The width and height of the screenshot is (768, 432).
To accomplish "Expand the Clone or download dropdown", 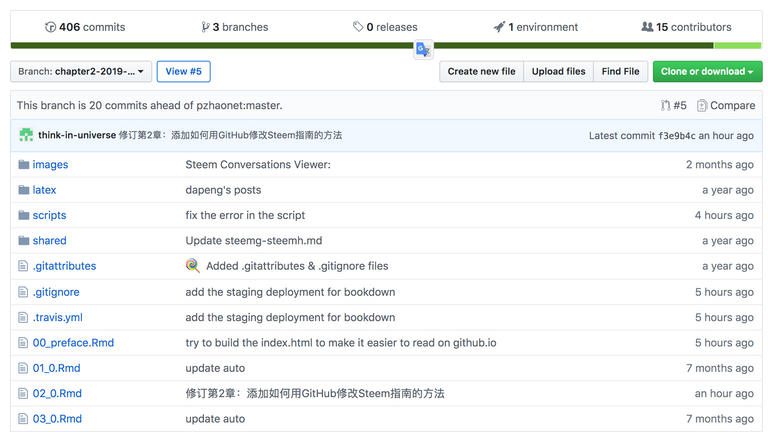I will [x=707, y=72].
